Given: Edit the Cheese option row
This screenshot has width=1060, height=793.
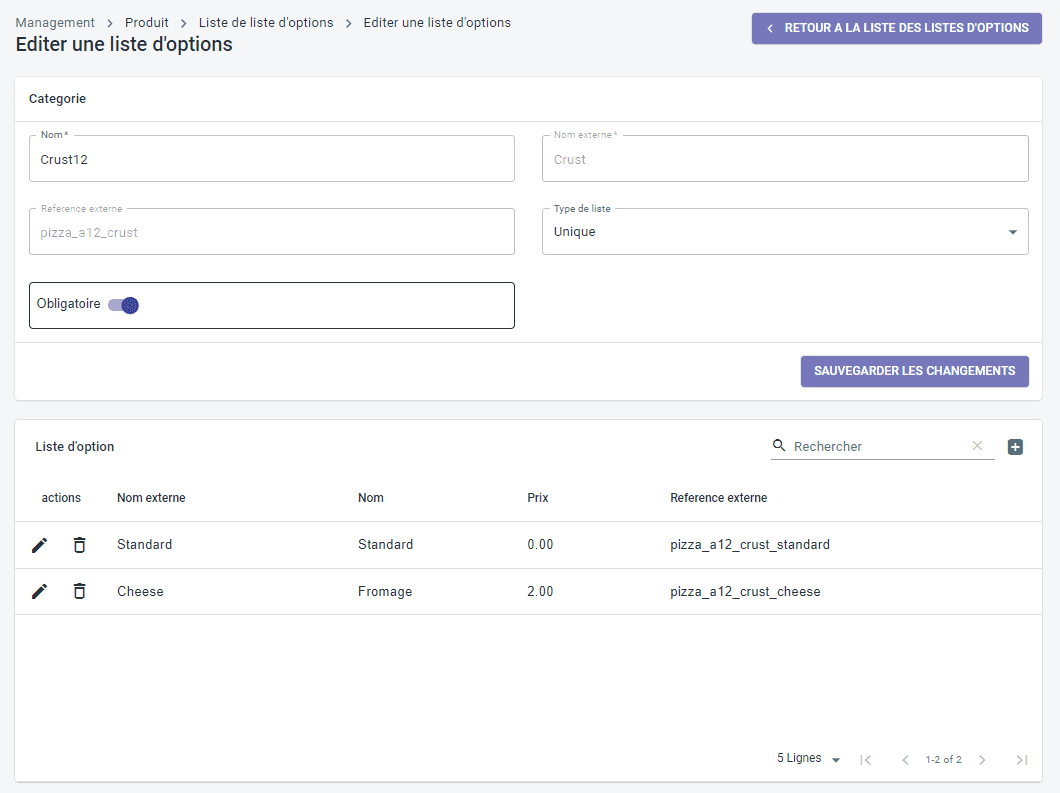Looking at the screenshot, I should 40,592.
